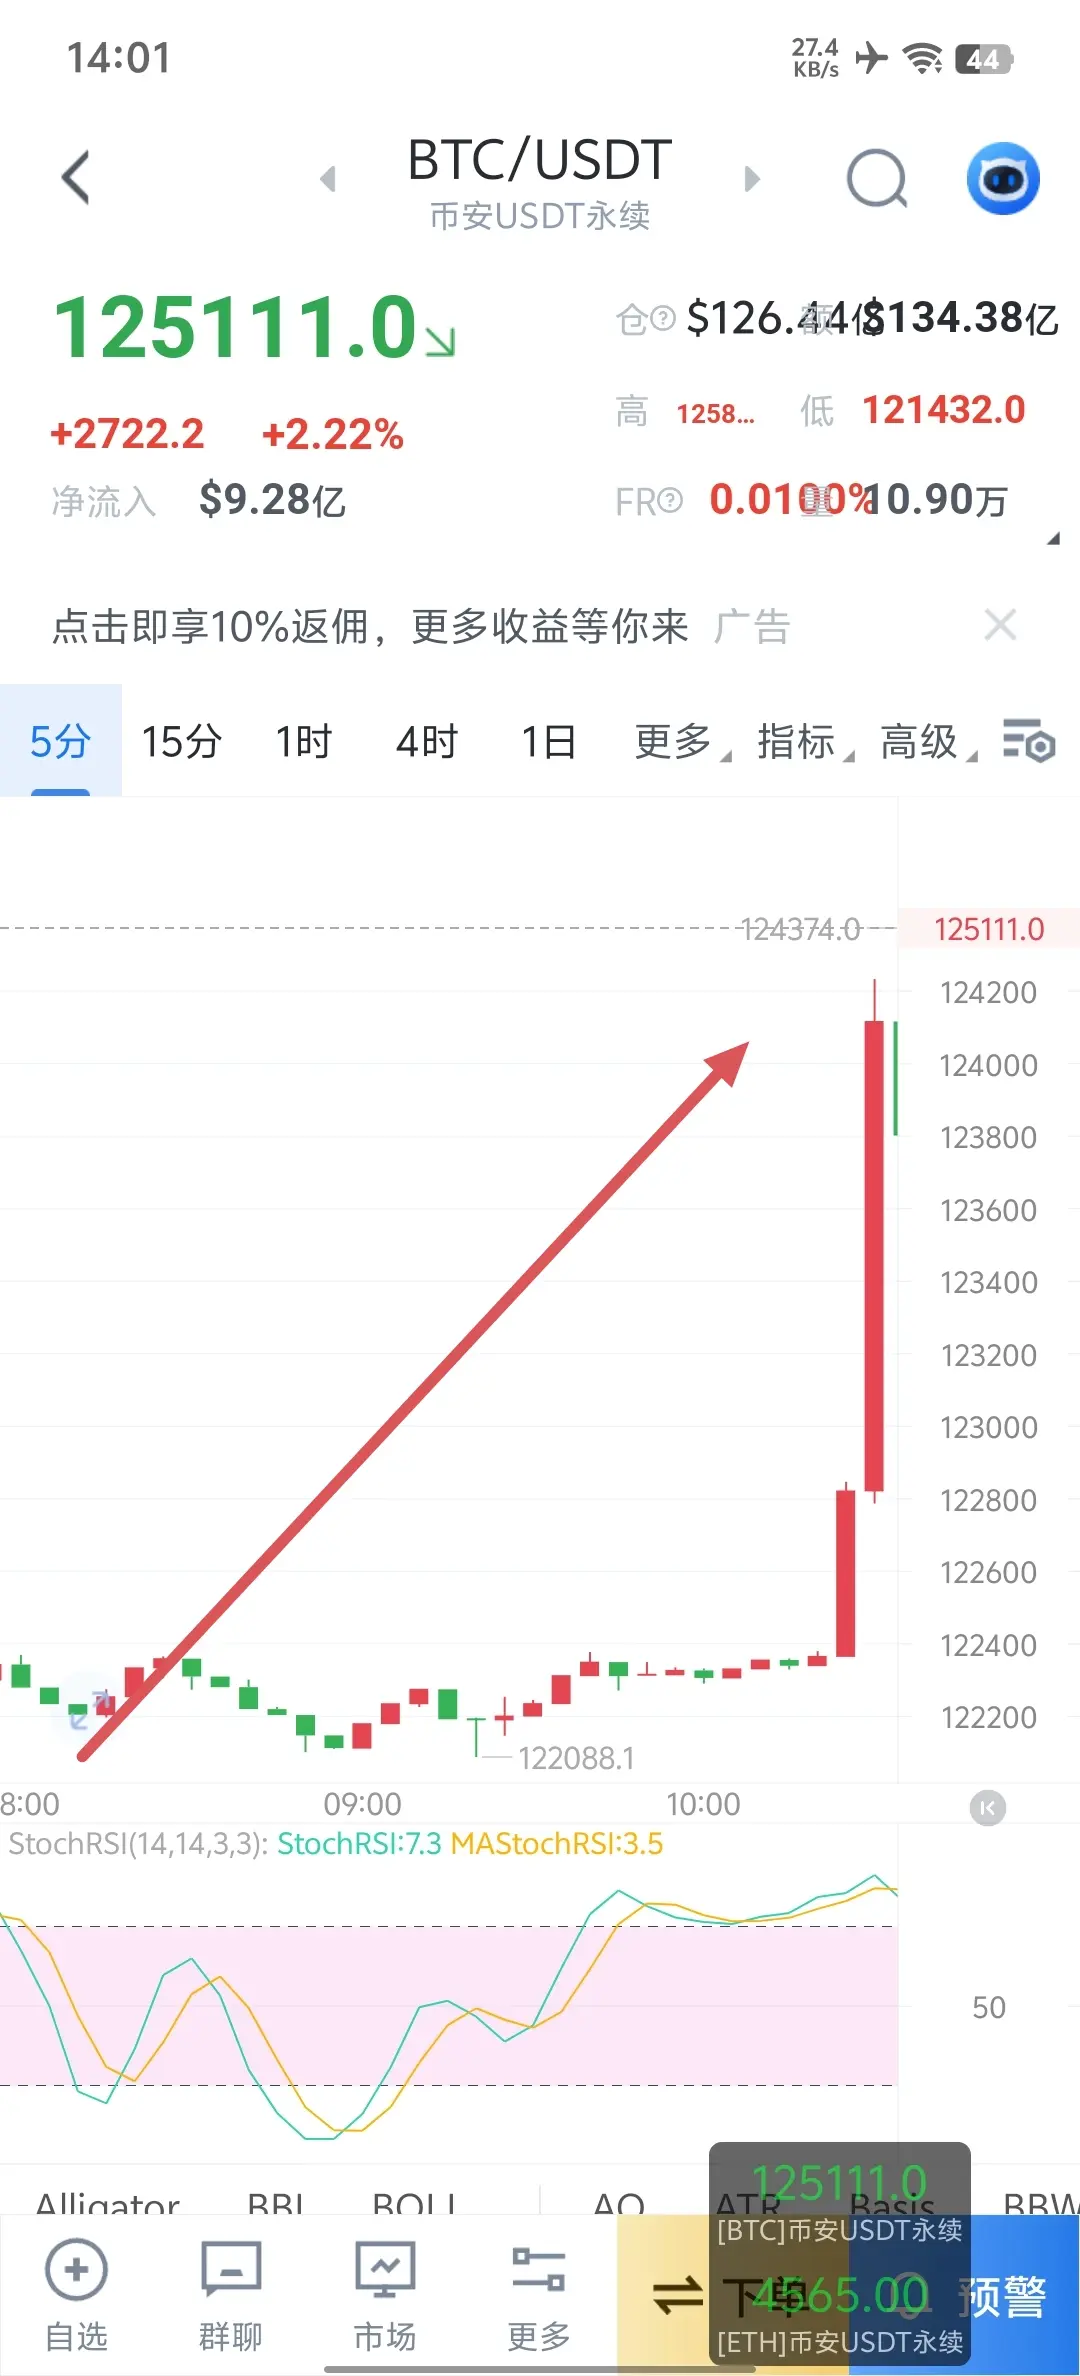The width and height of the screenshot is (1080, 2376).
Task: Open the blue robot assistant avatar
Action: (x=1003, y=179)
